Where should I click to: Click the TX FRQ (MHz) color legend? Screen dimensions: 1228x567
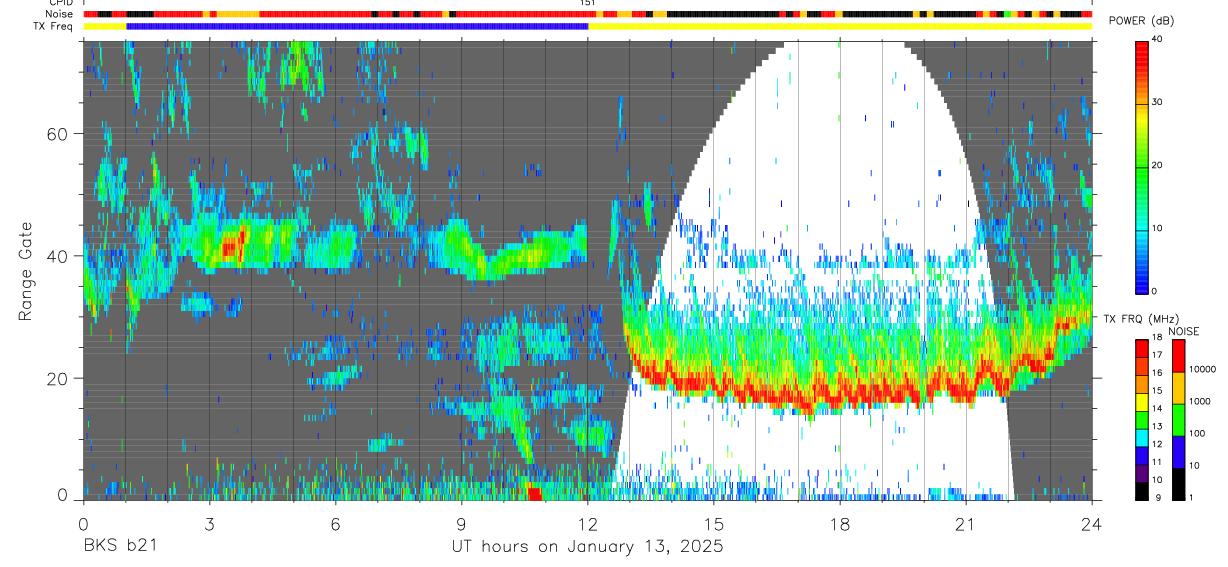tap(1142, 419)
